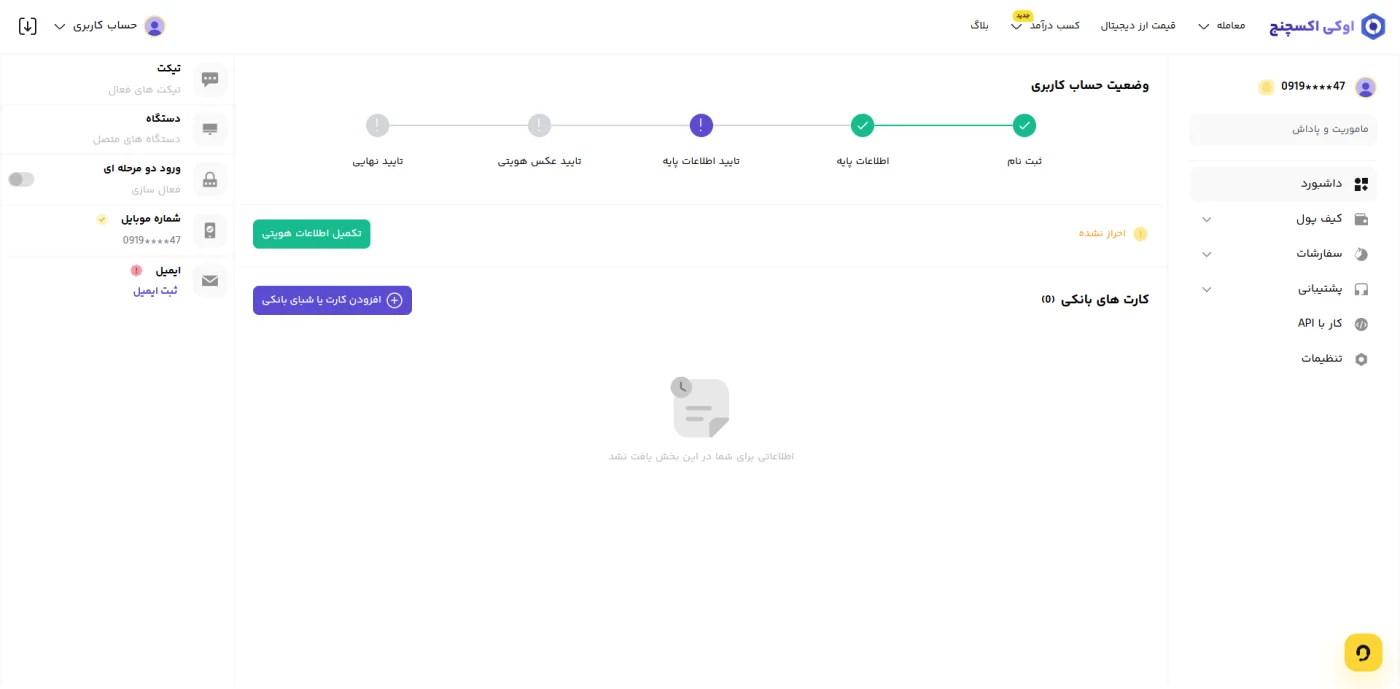Click the download icon at top left

[28, 26]
